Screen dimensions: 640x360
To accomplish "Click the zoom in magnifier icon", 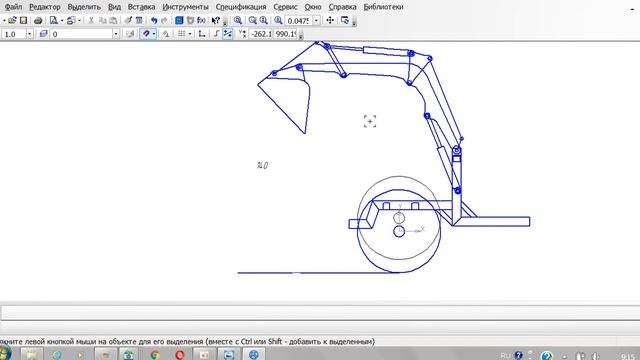I will (x=253, y=20).
